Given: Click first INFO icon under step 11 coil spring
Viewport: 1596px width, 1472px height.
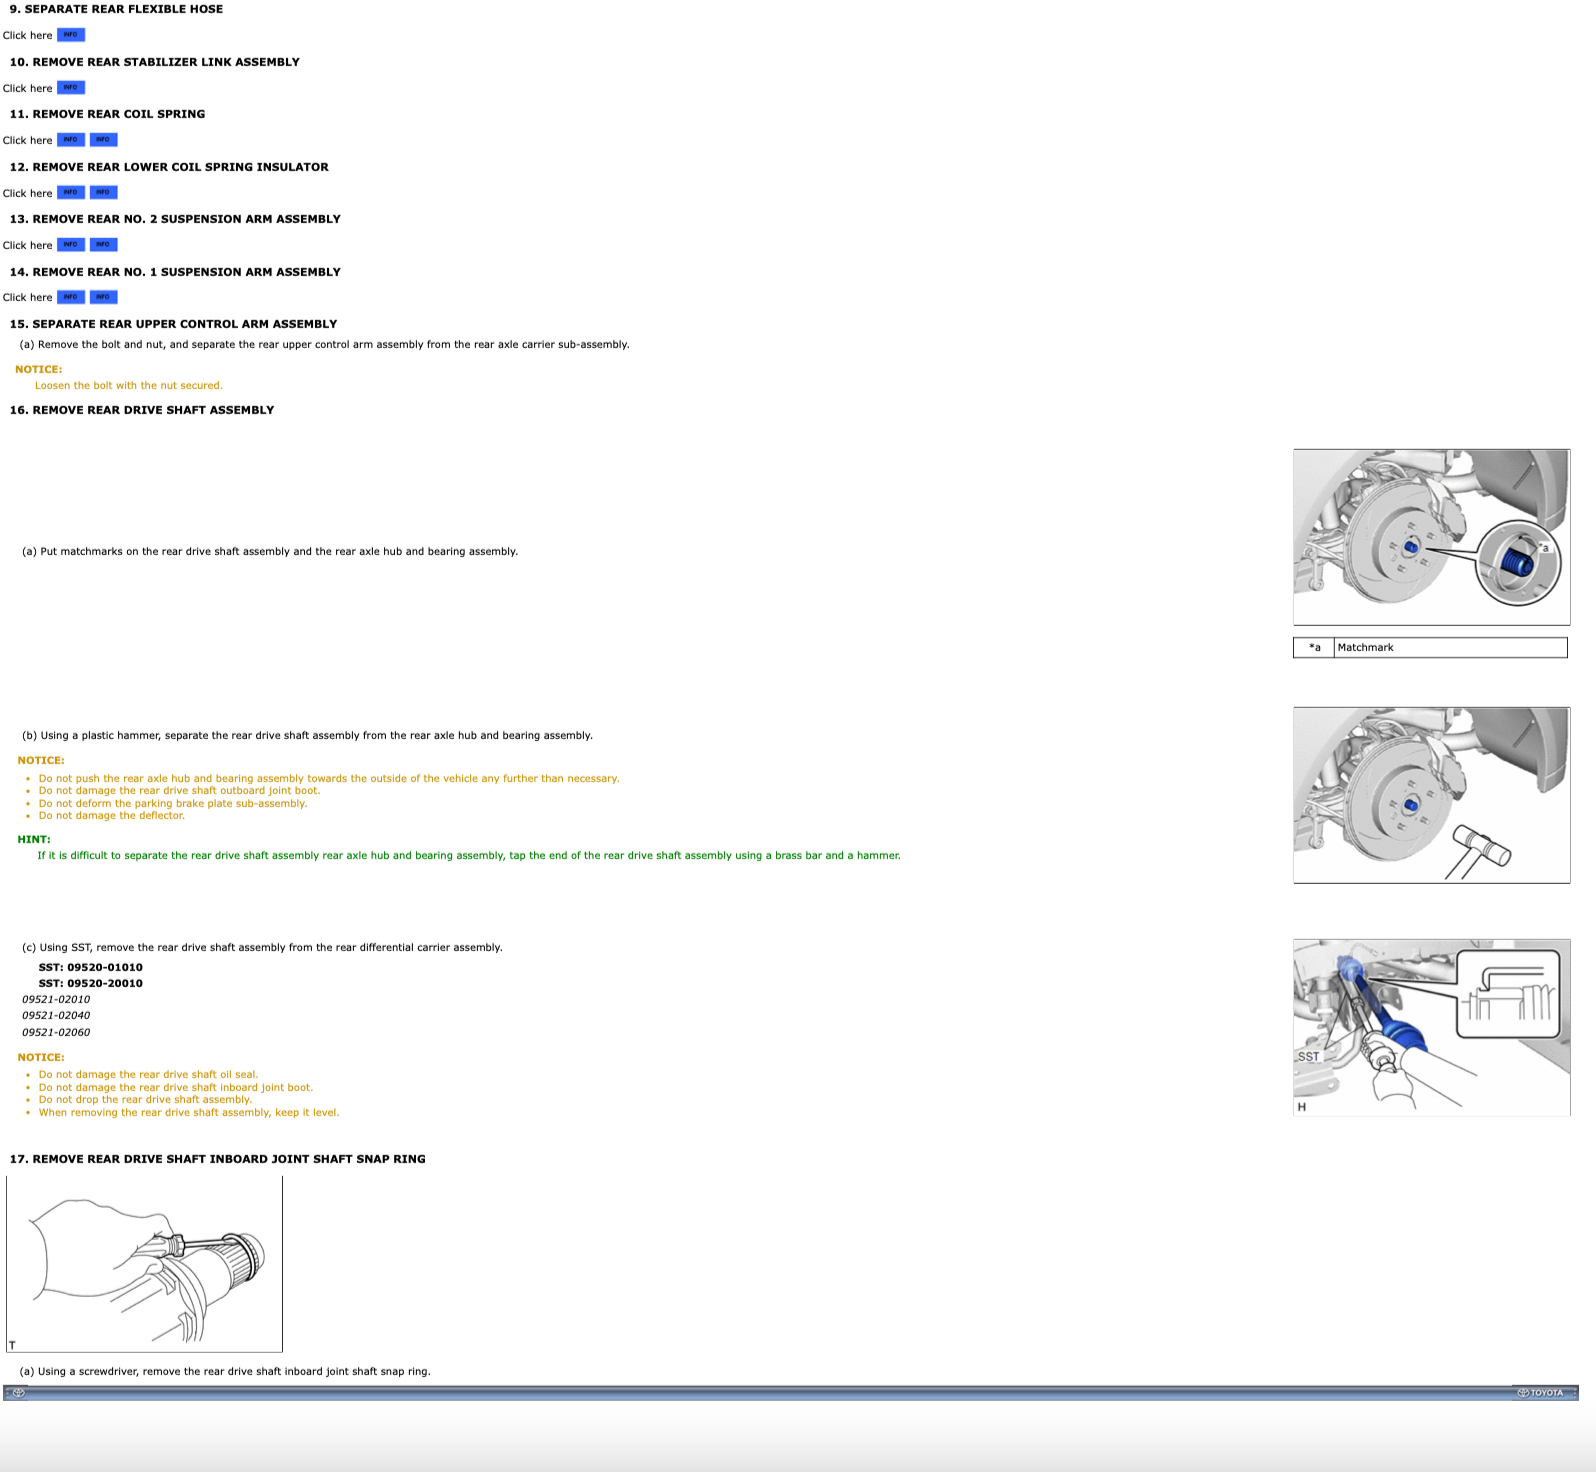Looking at the screenshot, I should [71, 140].
